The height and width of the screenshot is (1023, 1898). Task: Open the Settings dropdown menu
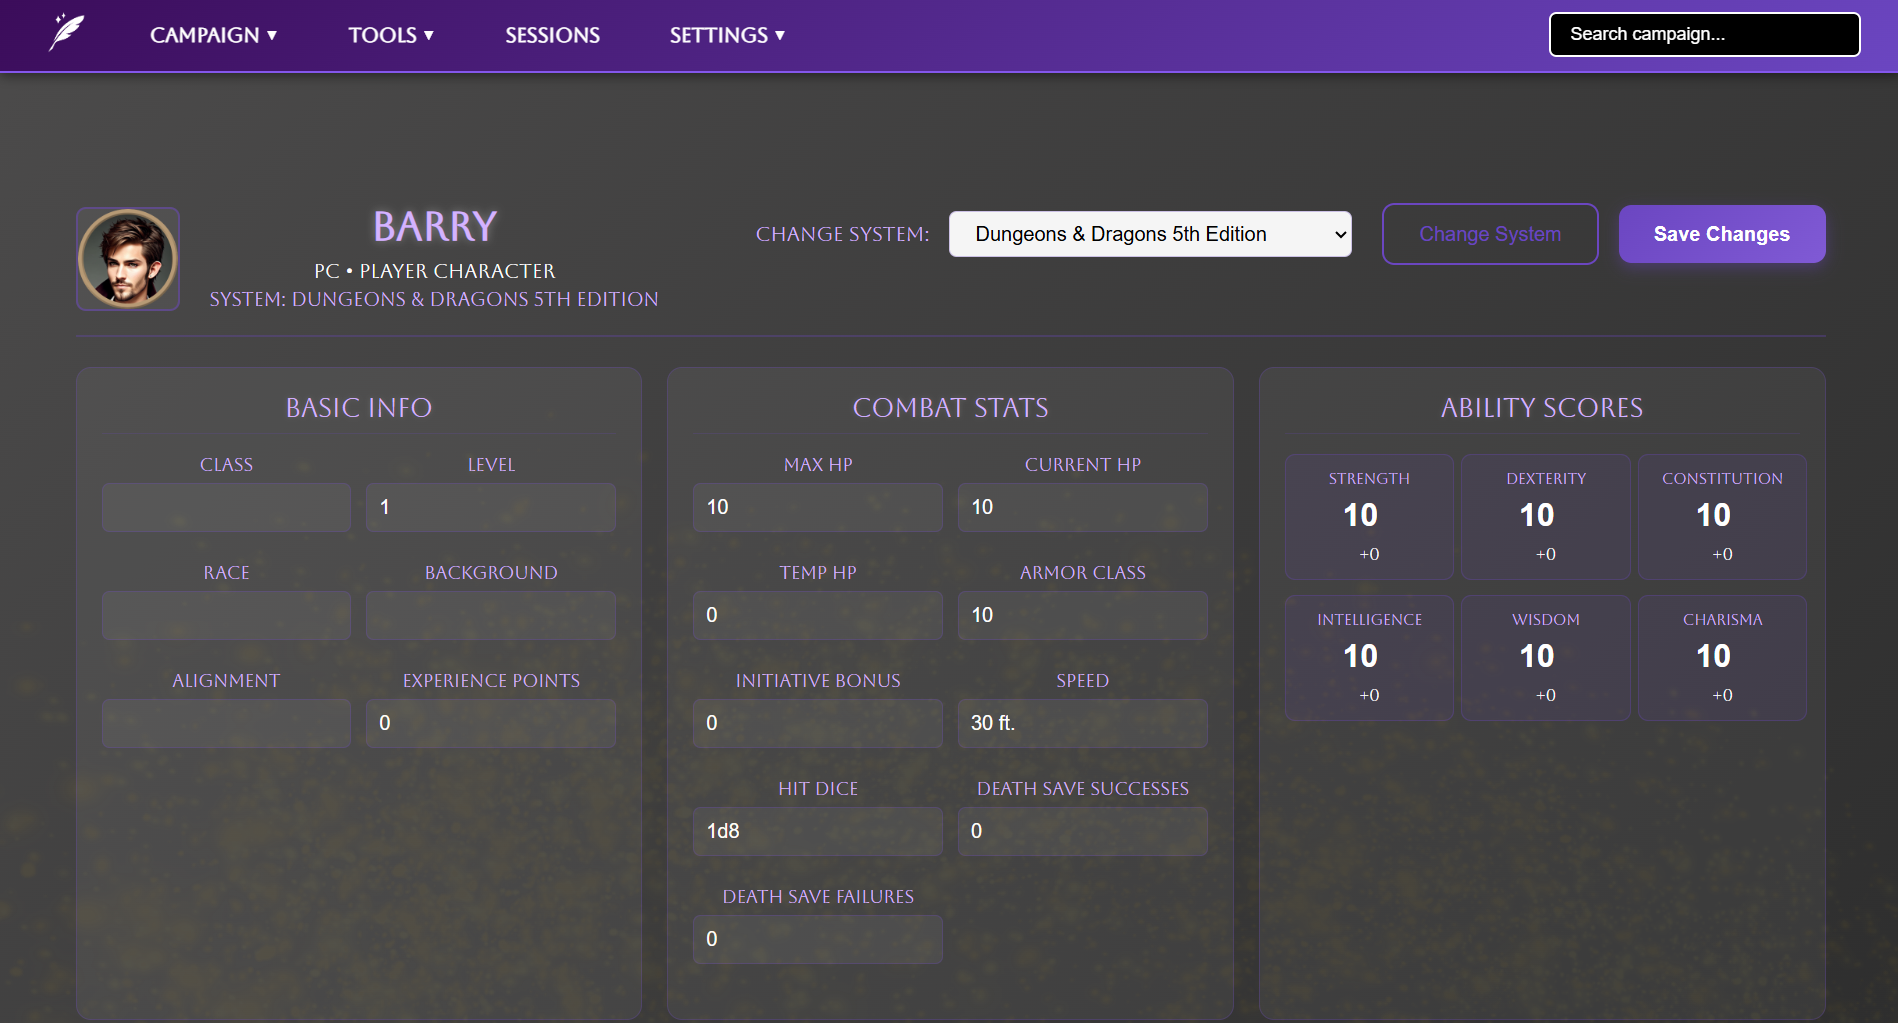[726, 35]
